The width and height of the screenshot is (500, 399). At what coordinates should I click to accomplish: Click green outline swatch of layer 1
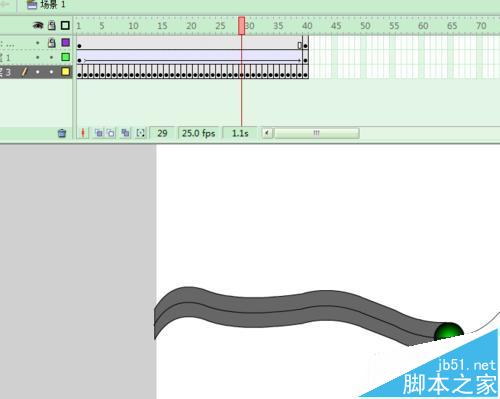coord(66,57)
